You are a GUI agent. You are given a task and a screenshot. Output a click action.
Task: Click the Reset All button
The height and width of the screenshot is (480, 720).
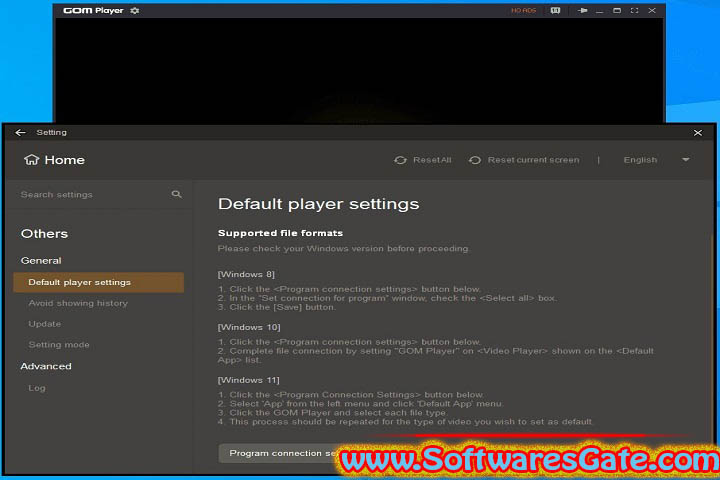click(423, 160)
